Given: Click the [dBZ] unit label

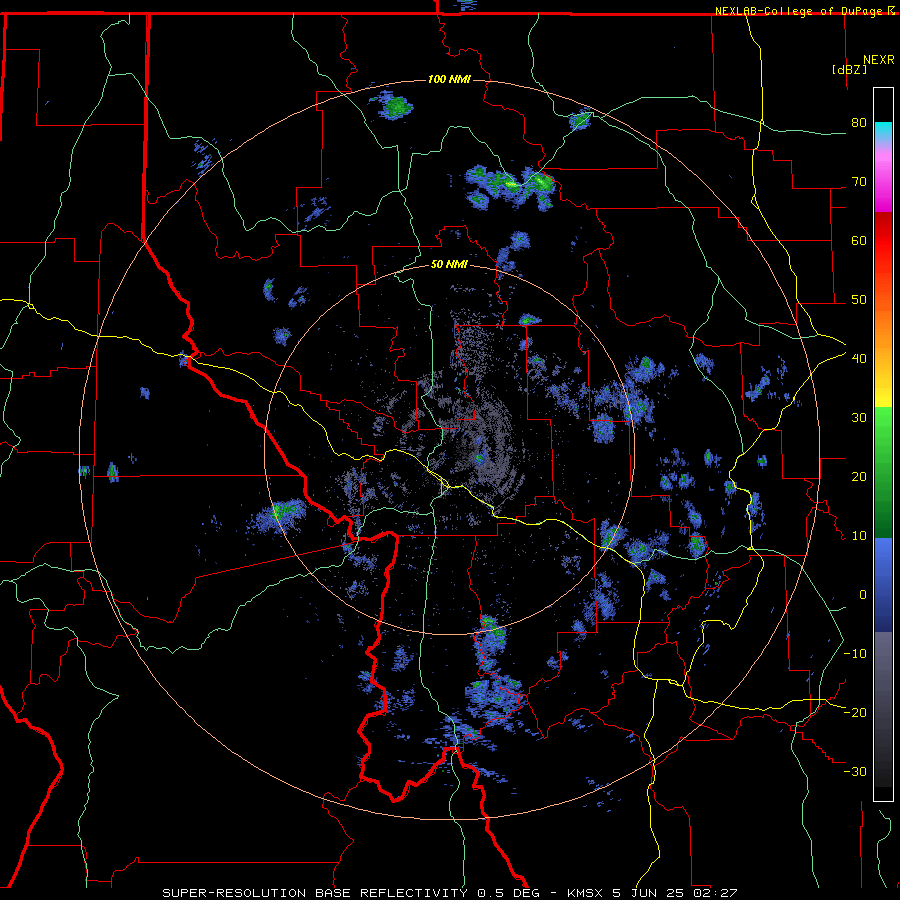Looking at the screenshot, I should 849,69.
